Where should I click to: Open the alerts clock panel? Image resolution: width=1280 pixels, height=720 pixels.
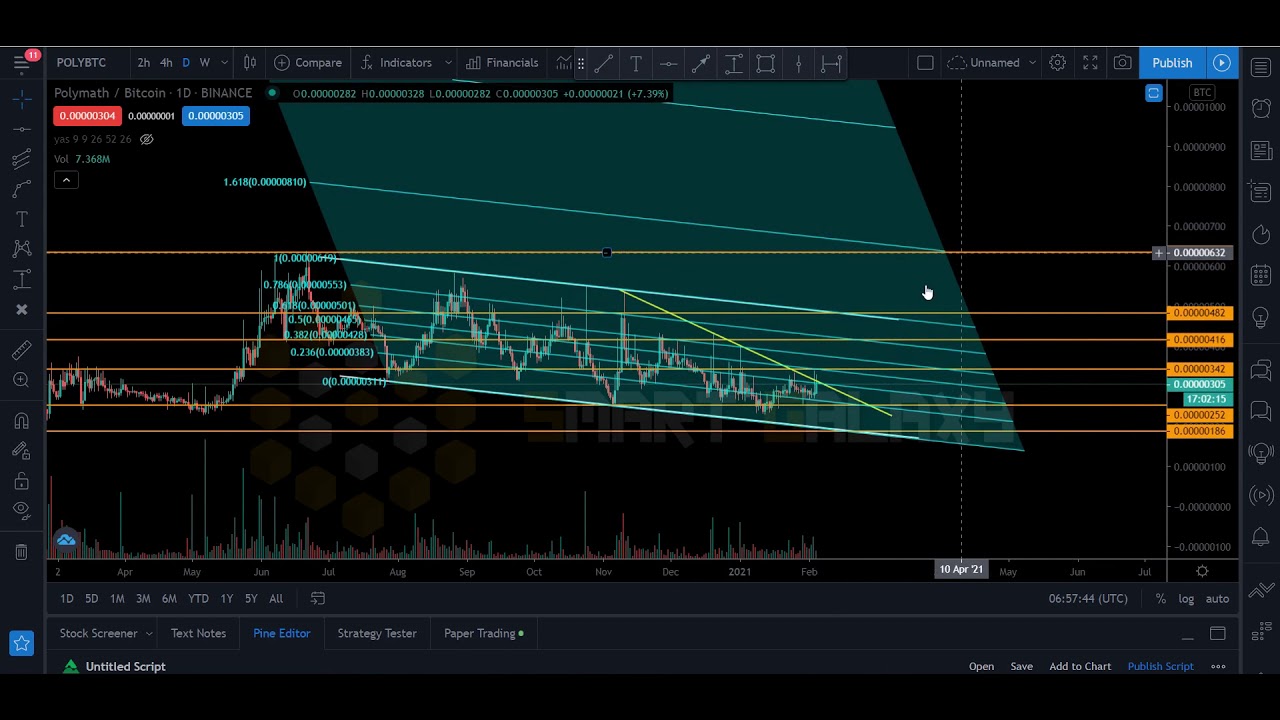(x=1261, y=108)
